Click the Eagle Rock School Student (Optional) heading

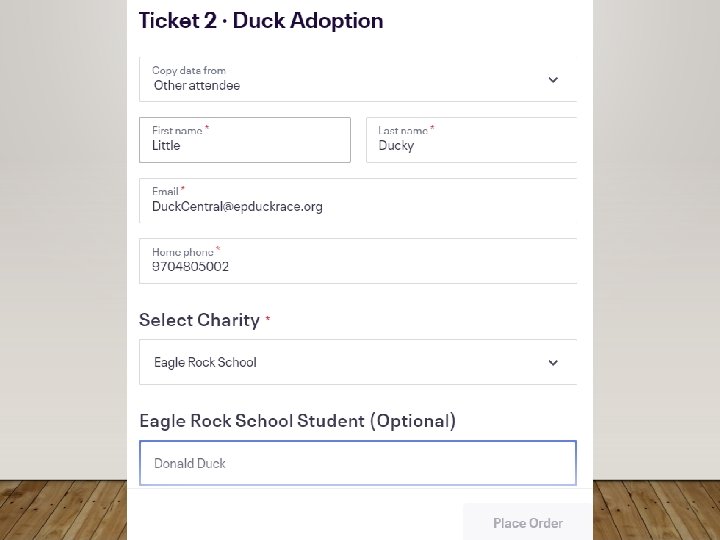coord(297,421)
